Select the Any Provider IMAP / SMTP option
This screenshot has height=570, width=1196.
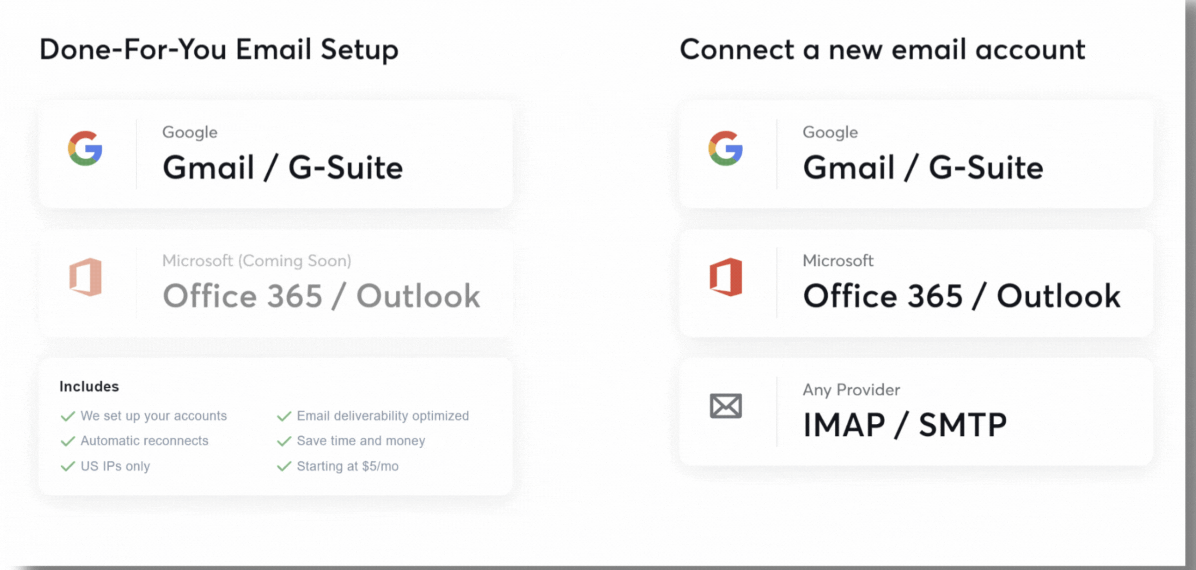[916, 412]
